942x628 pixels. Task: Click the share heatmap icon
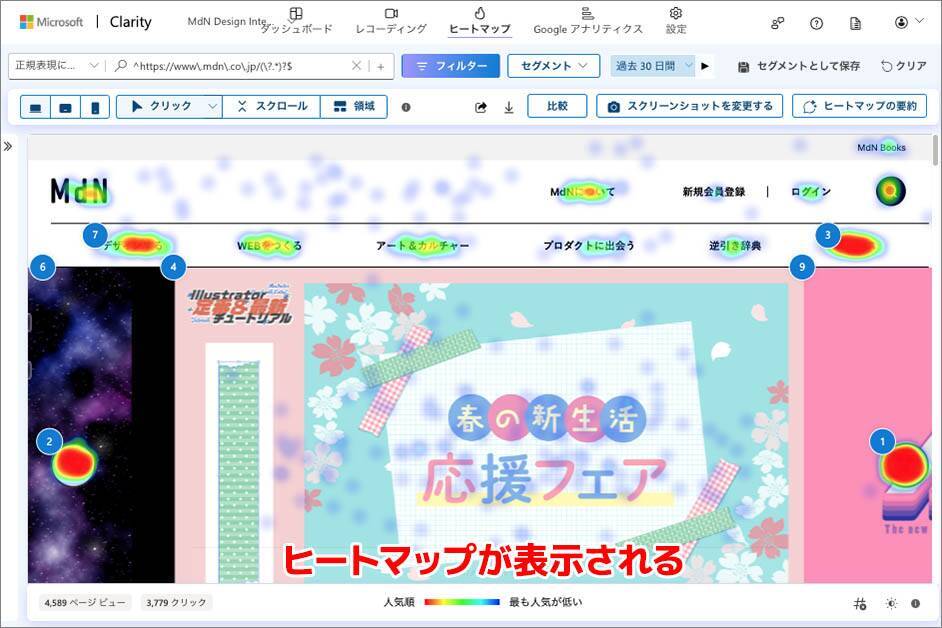tap(481, 107)
